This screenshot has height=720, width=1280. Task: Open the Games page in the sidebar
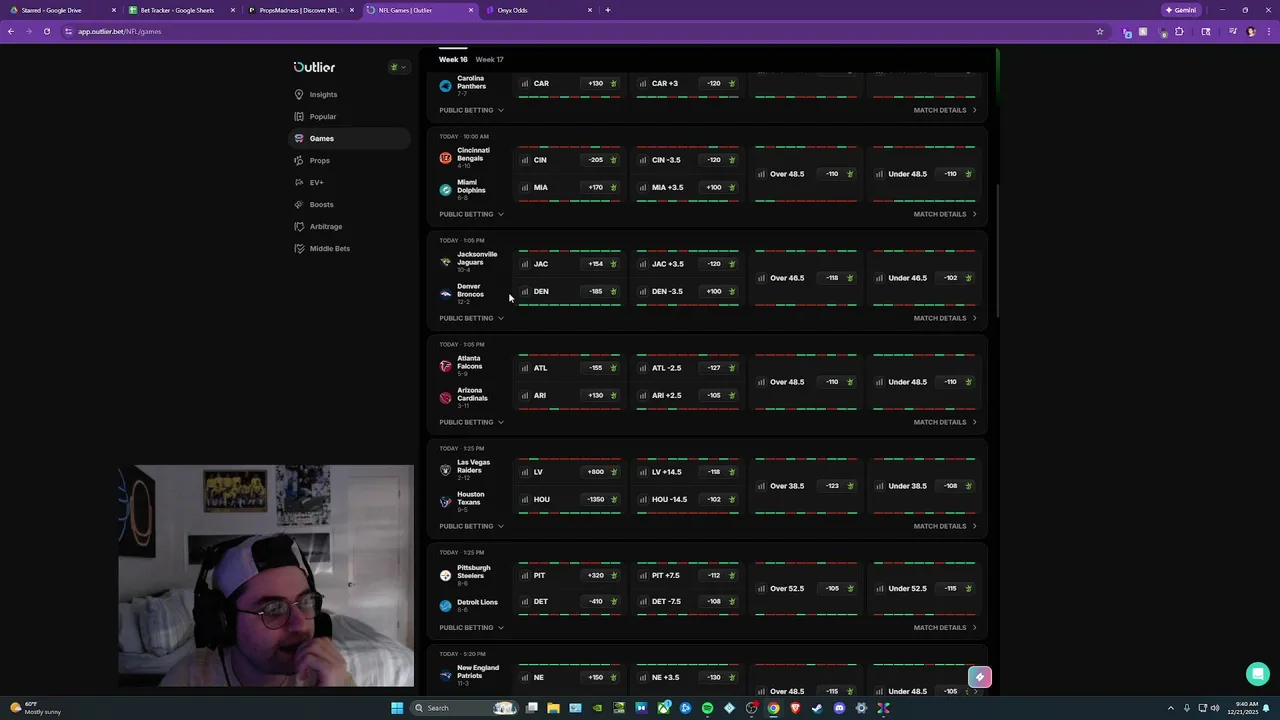[349, 139]
